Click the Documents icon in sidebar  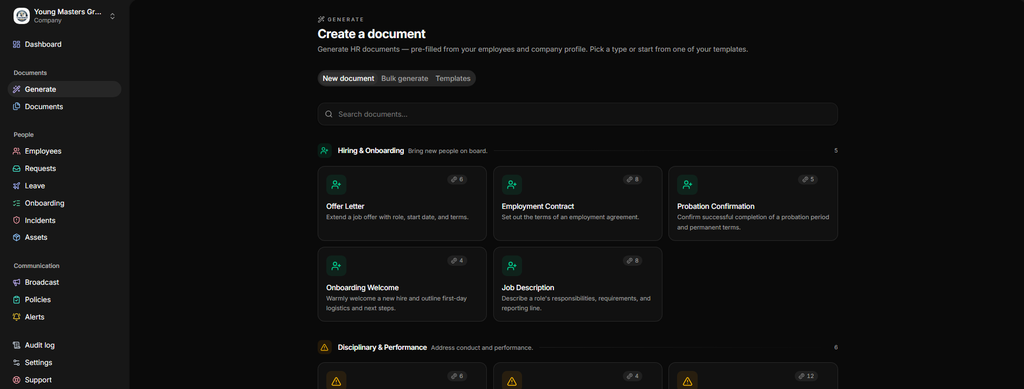click(x=17, y=106)
